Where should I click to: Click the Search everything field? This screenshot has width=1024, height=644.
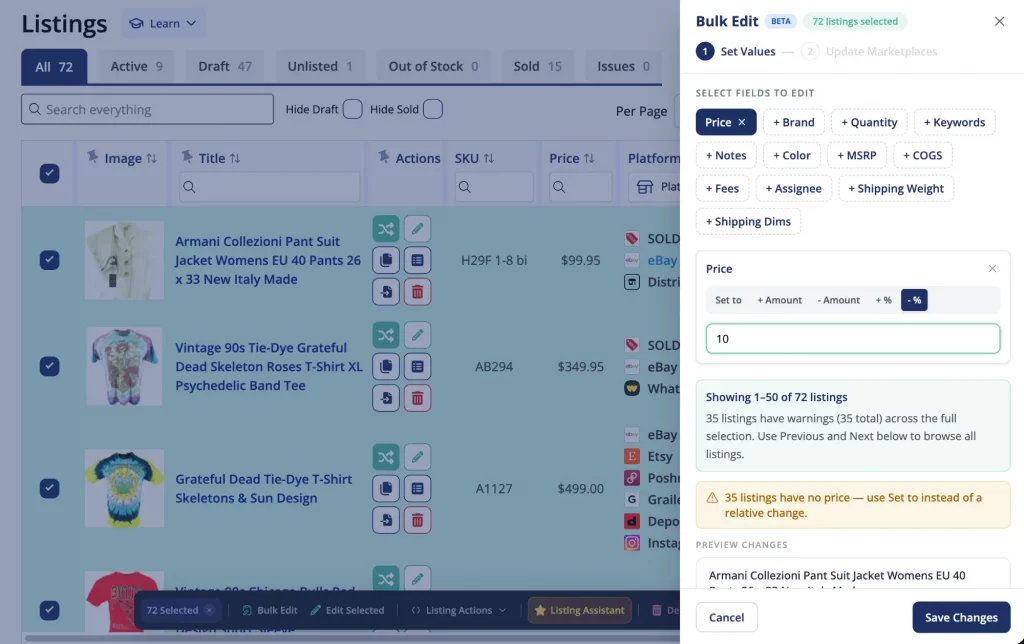click(x=148, y=109)
